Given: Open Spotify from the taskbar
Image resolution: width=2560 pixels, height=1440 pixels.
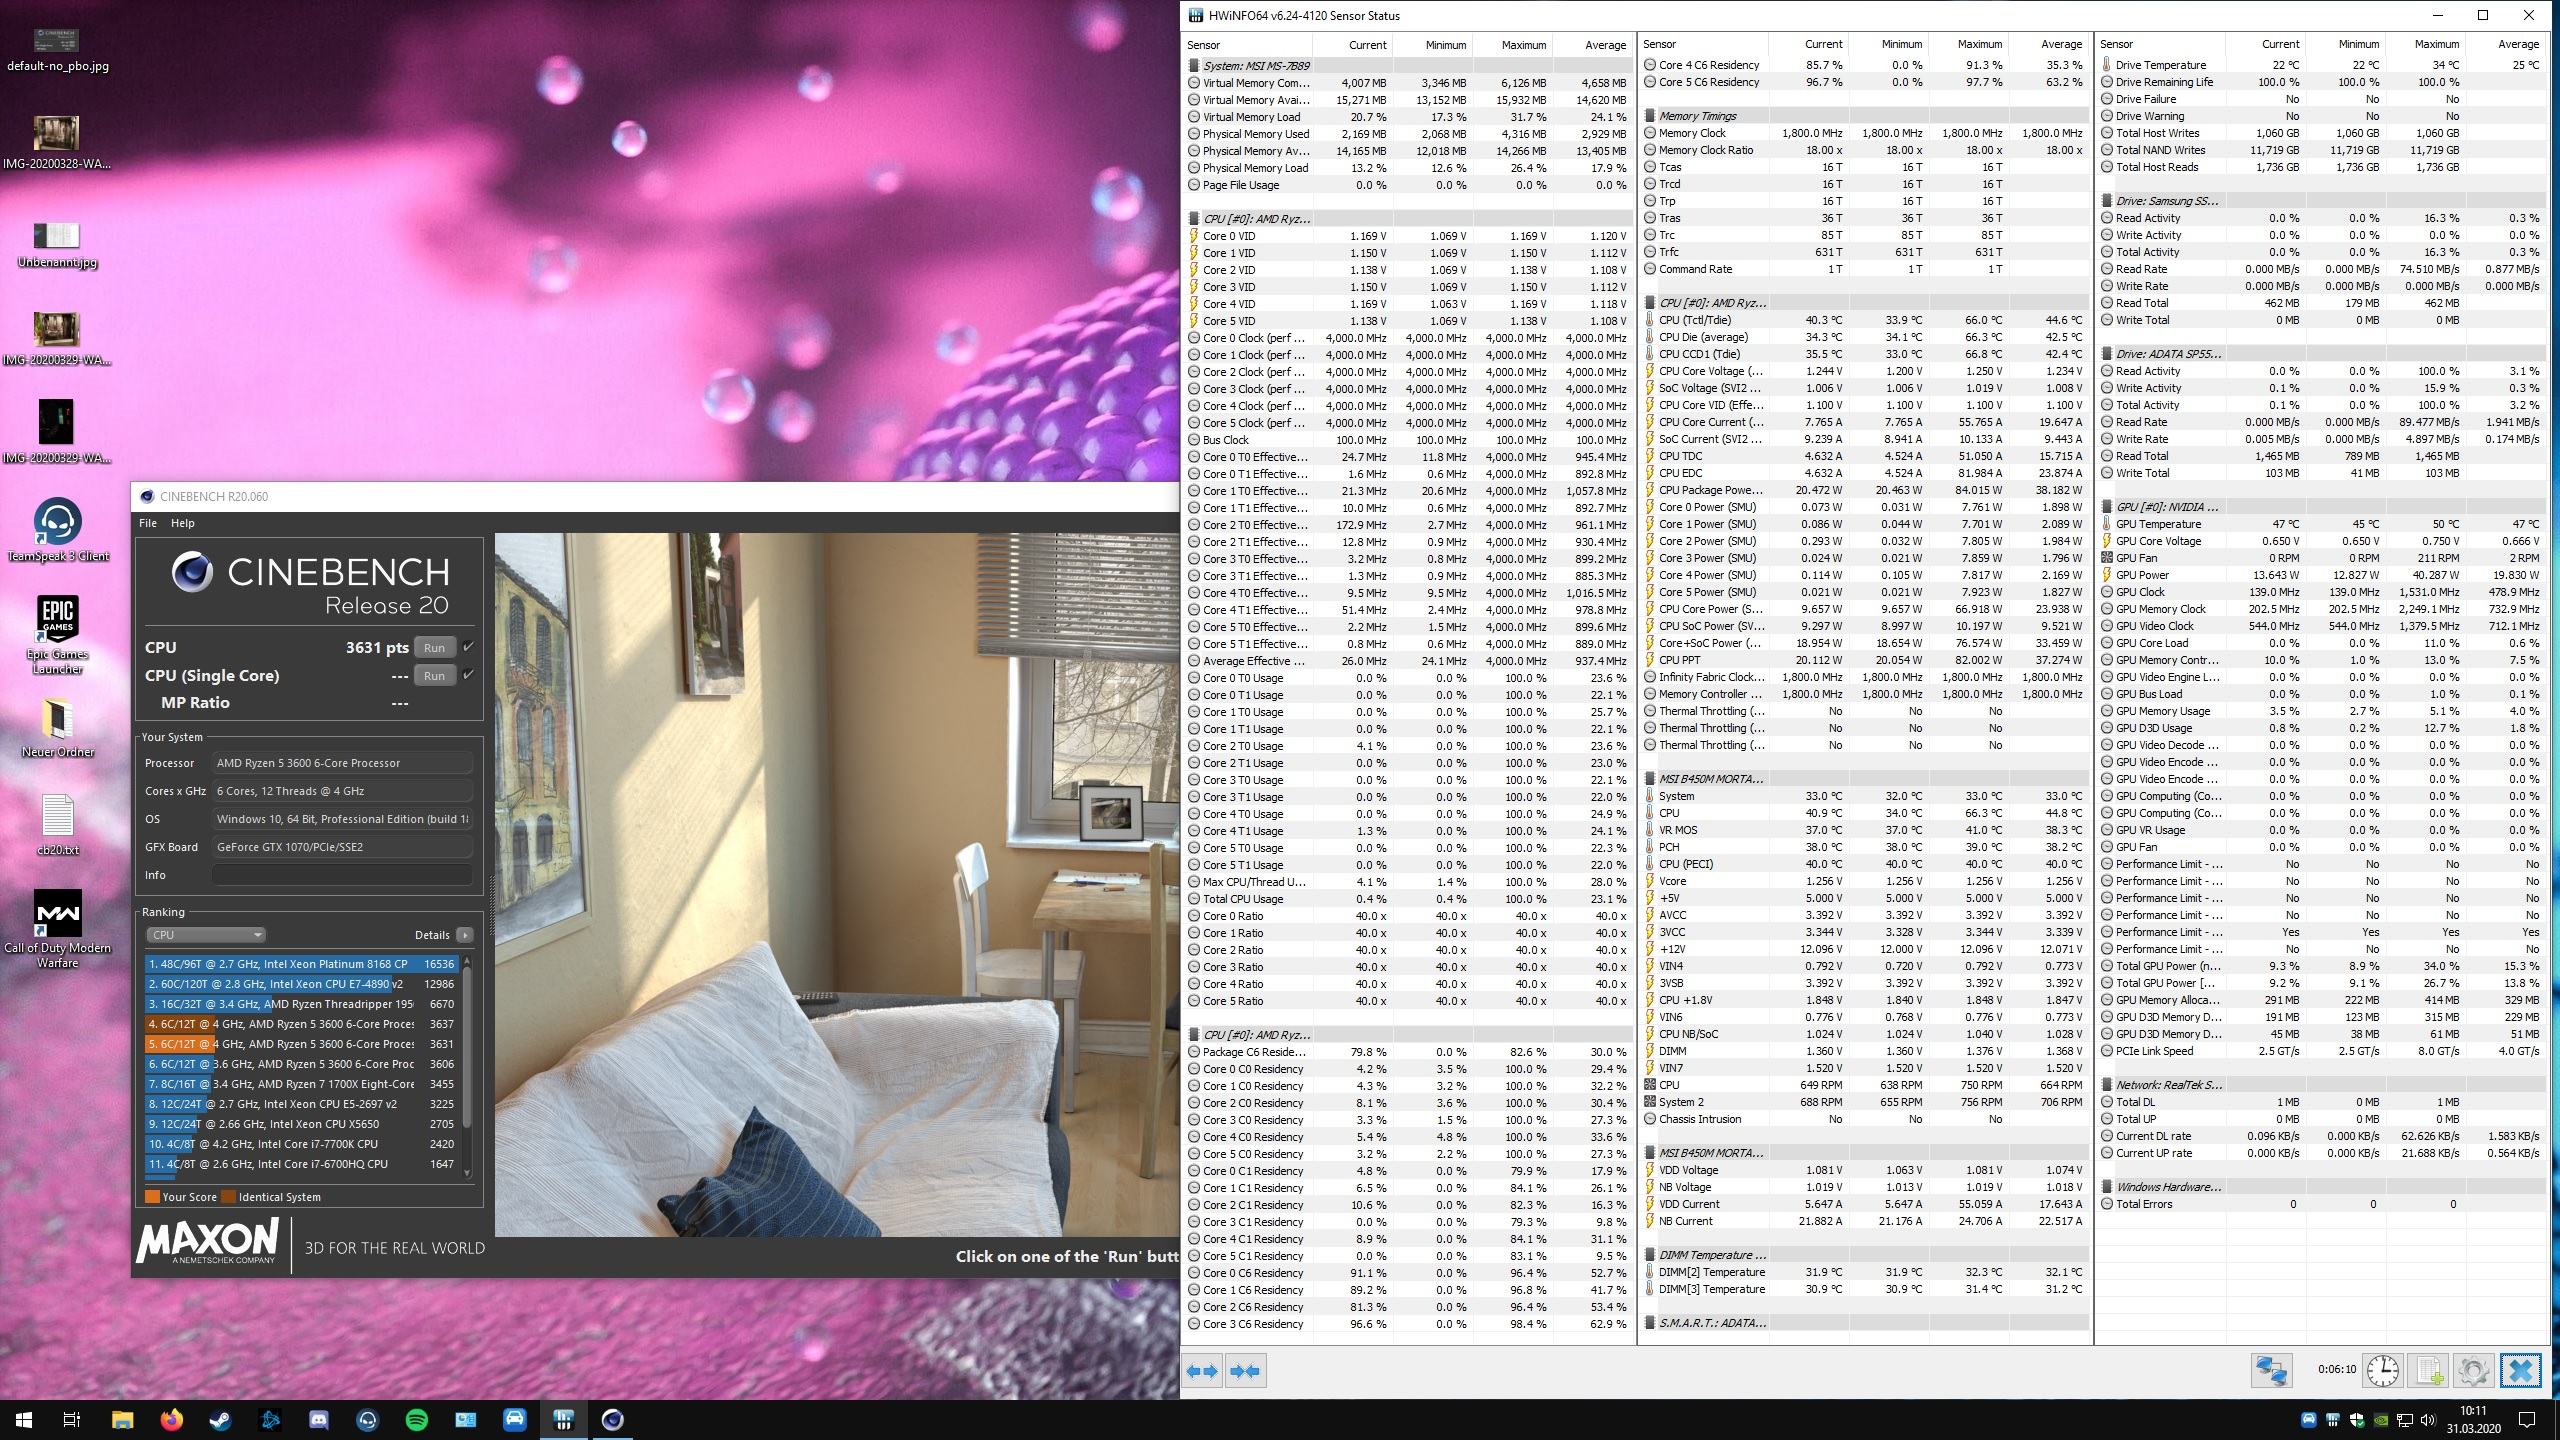Looking at the screenshot, I should [417, 1419].
